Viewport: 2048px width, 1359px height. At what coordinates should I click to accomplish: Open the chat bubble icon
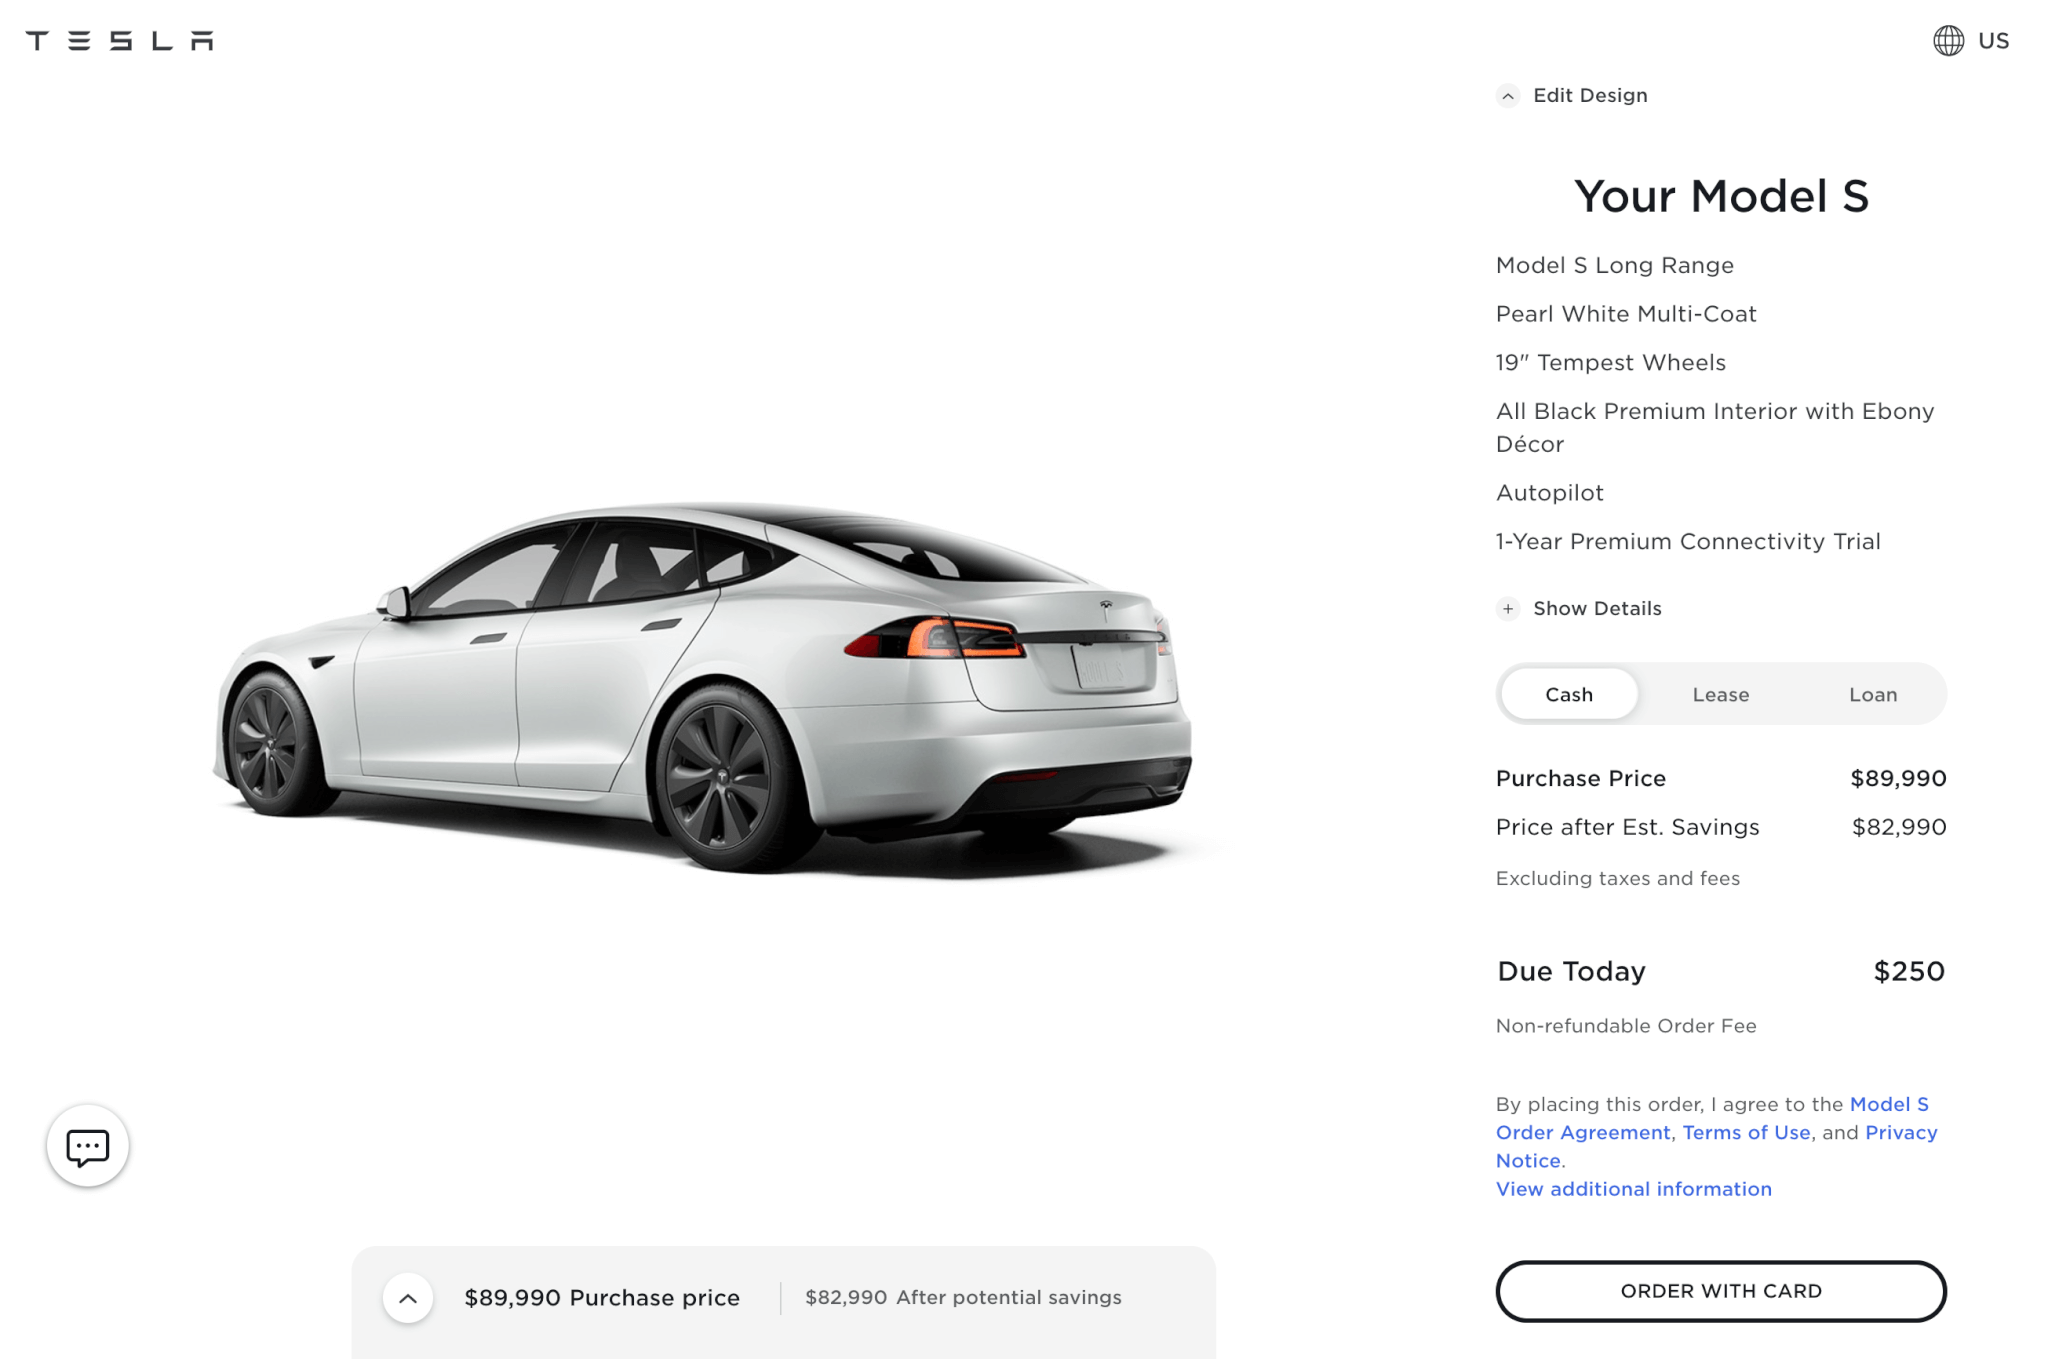pyautogui.click(x=88, y=1146)
